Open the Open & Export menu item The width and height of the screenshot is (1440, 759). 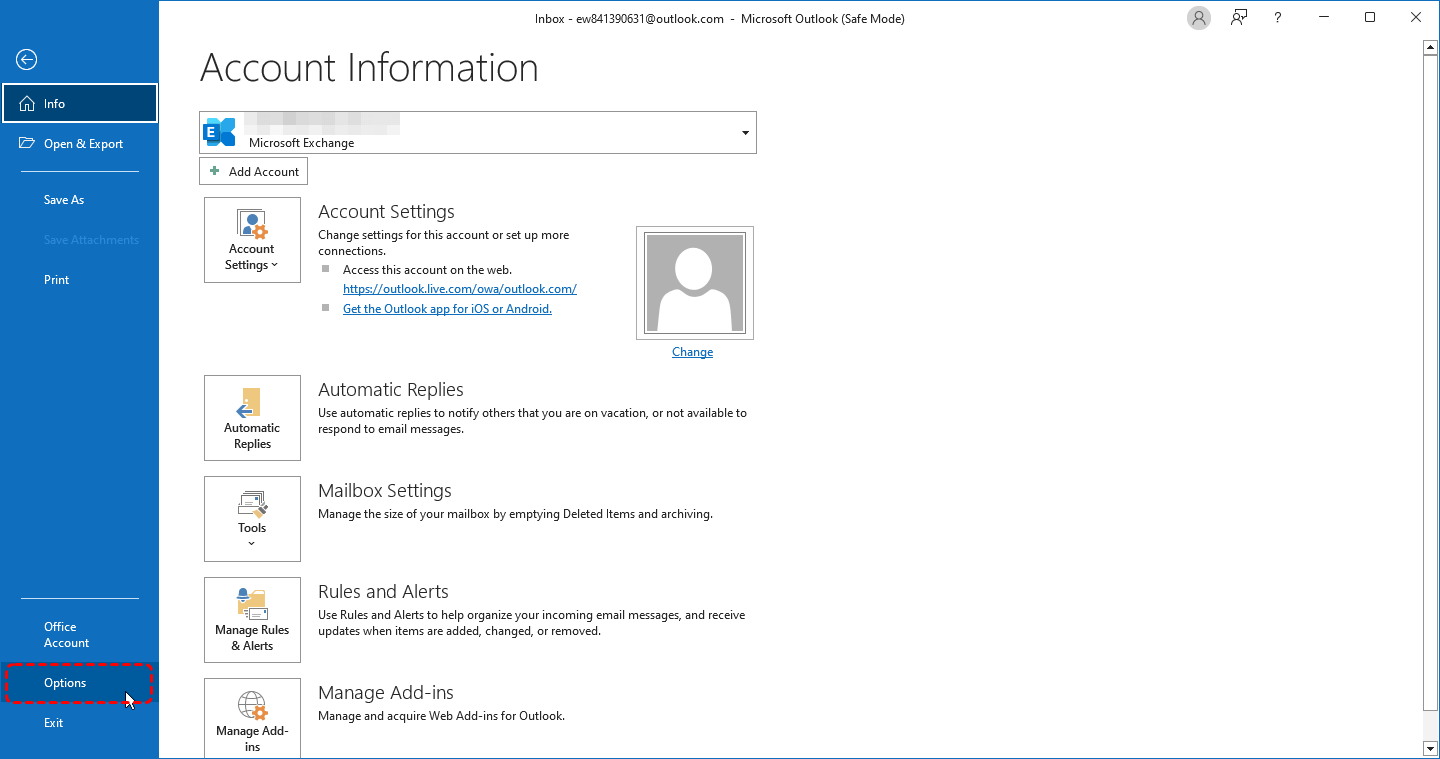click(x=83, y=144)
